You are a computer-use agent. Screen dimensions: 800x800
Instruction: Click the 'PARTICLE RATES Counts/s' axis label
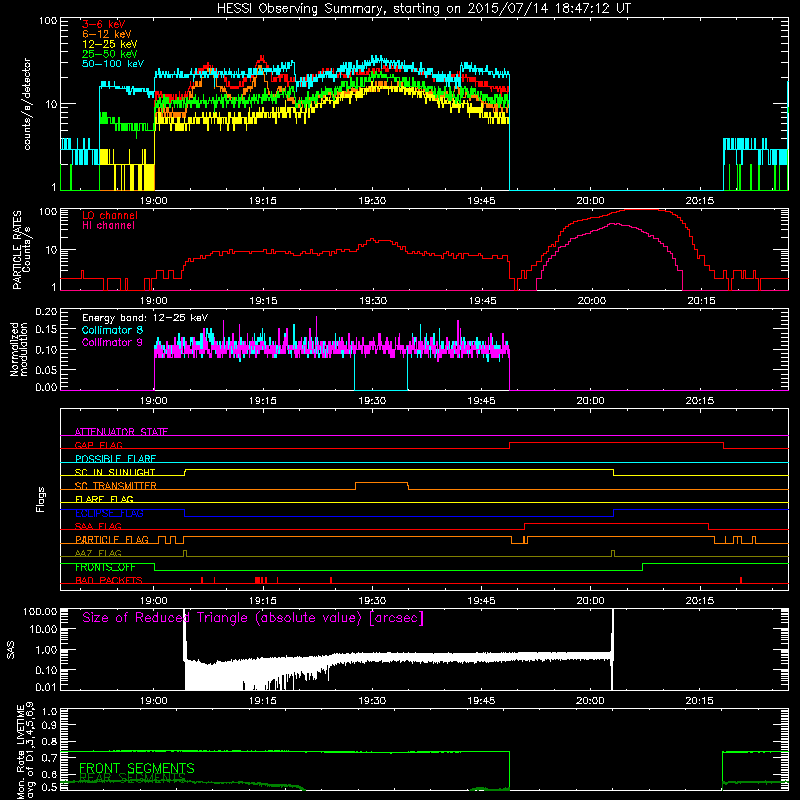pyautogui.click(x=21, y=249)
